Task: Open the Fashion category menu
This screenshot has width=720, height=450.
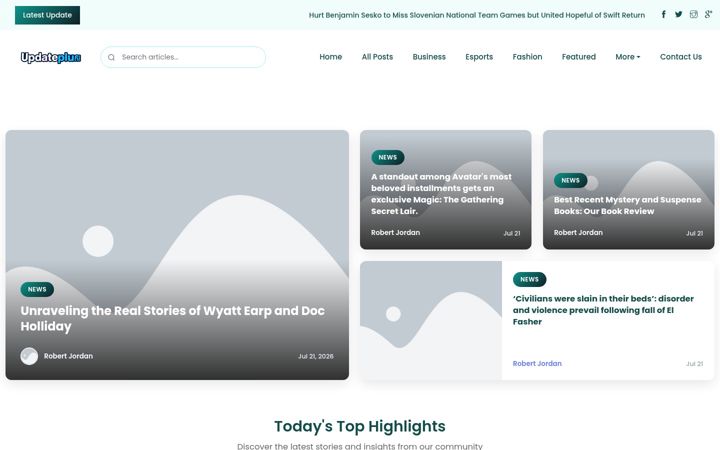Action: (527, 57)
